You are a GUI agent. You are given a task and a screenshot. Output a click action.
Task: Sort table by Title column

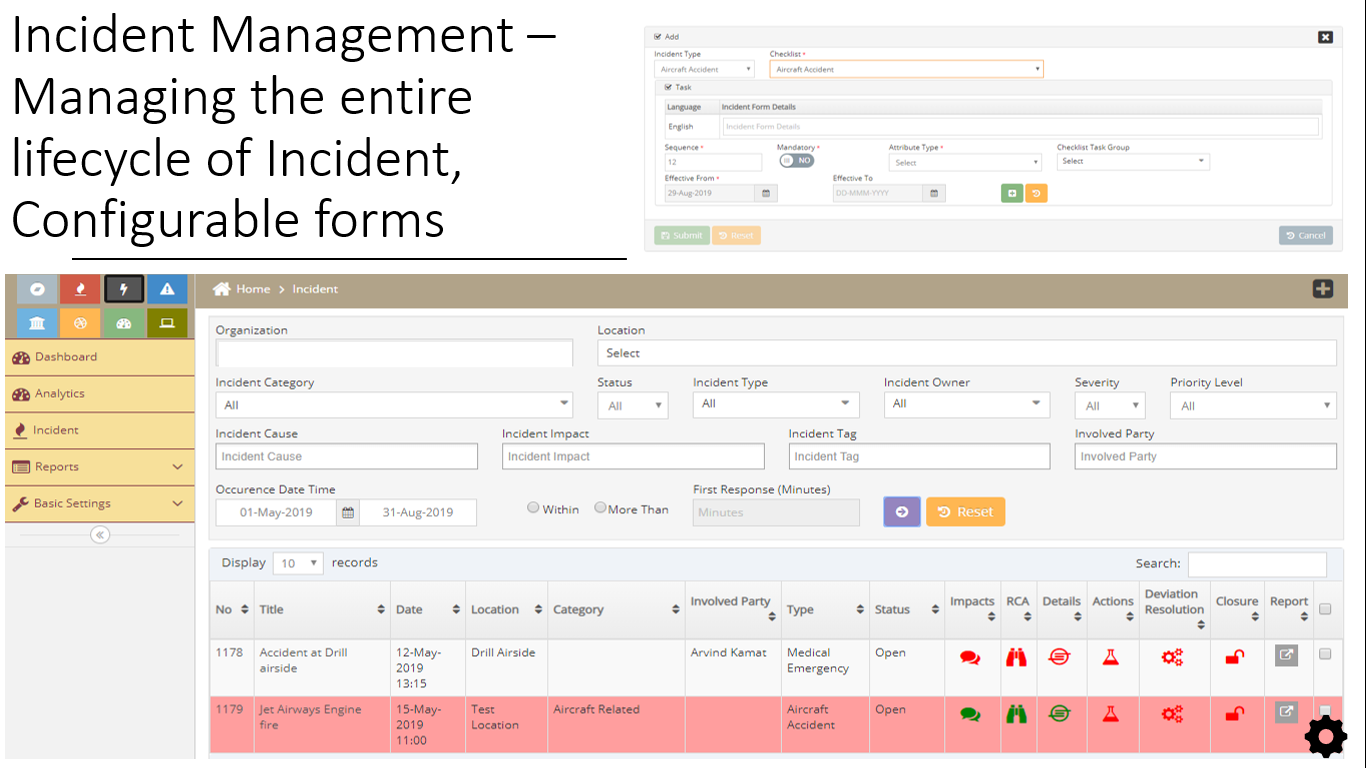[x=322, y=609]
